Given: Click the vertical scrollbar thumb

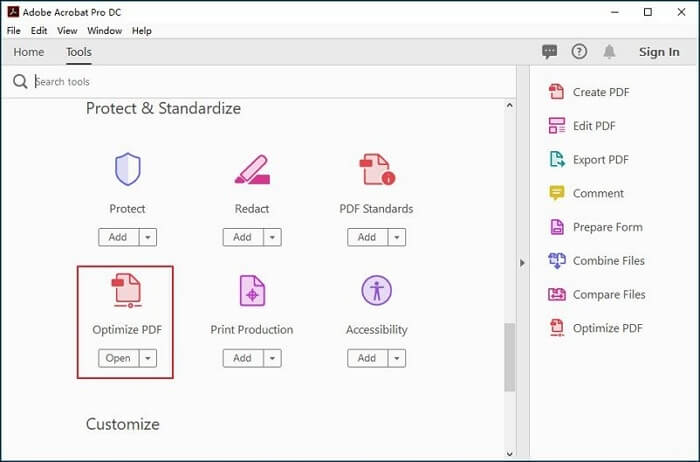Looking at the screenshot, I should (510, 358).
